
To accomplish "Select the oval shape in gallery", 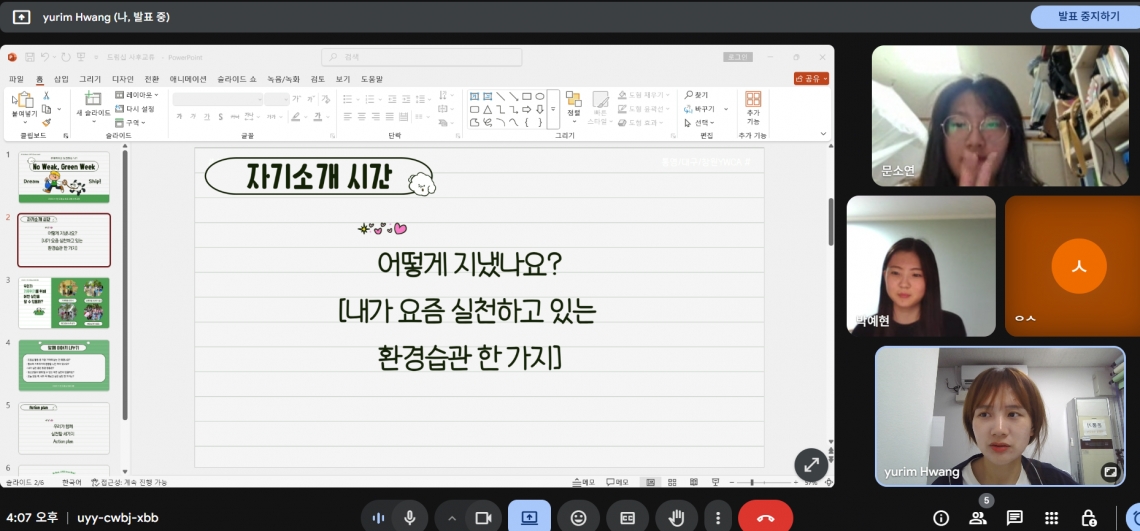I will coord(539,96).
